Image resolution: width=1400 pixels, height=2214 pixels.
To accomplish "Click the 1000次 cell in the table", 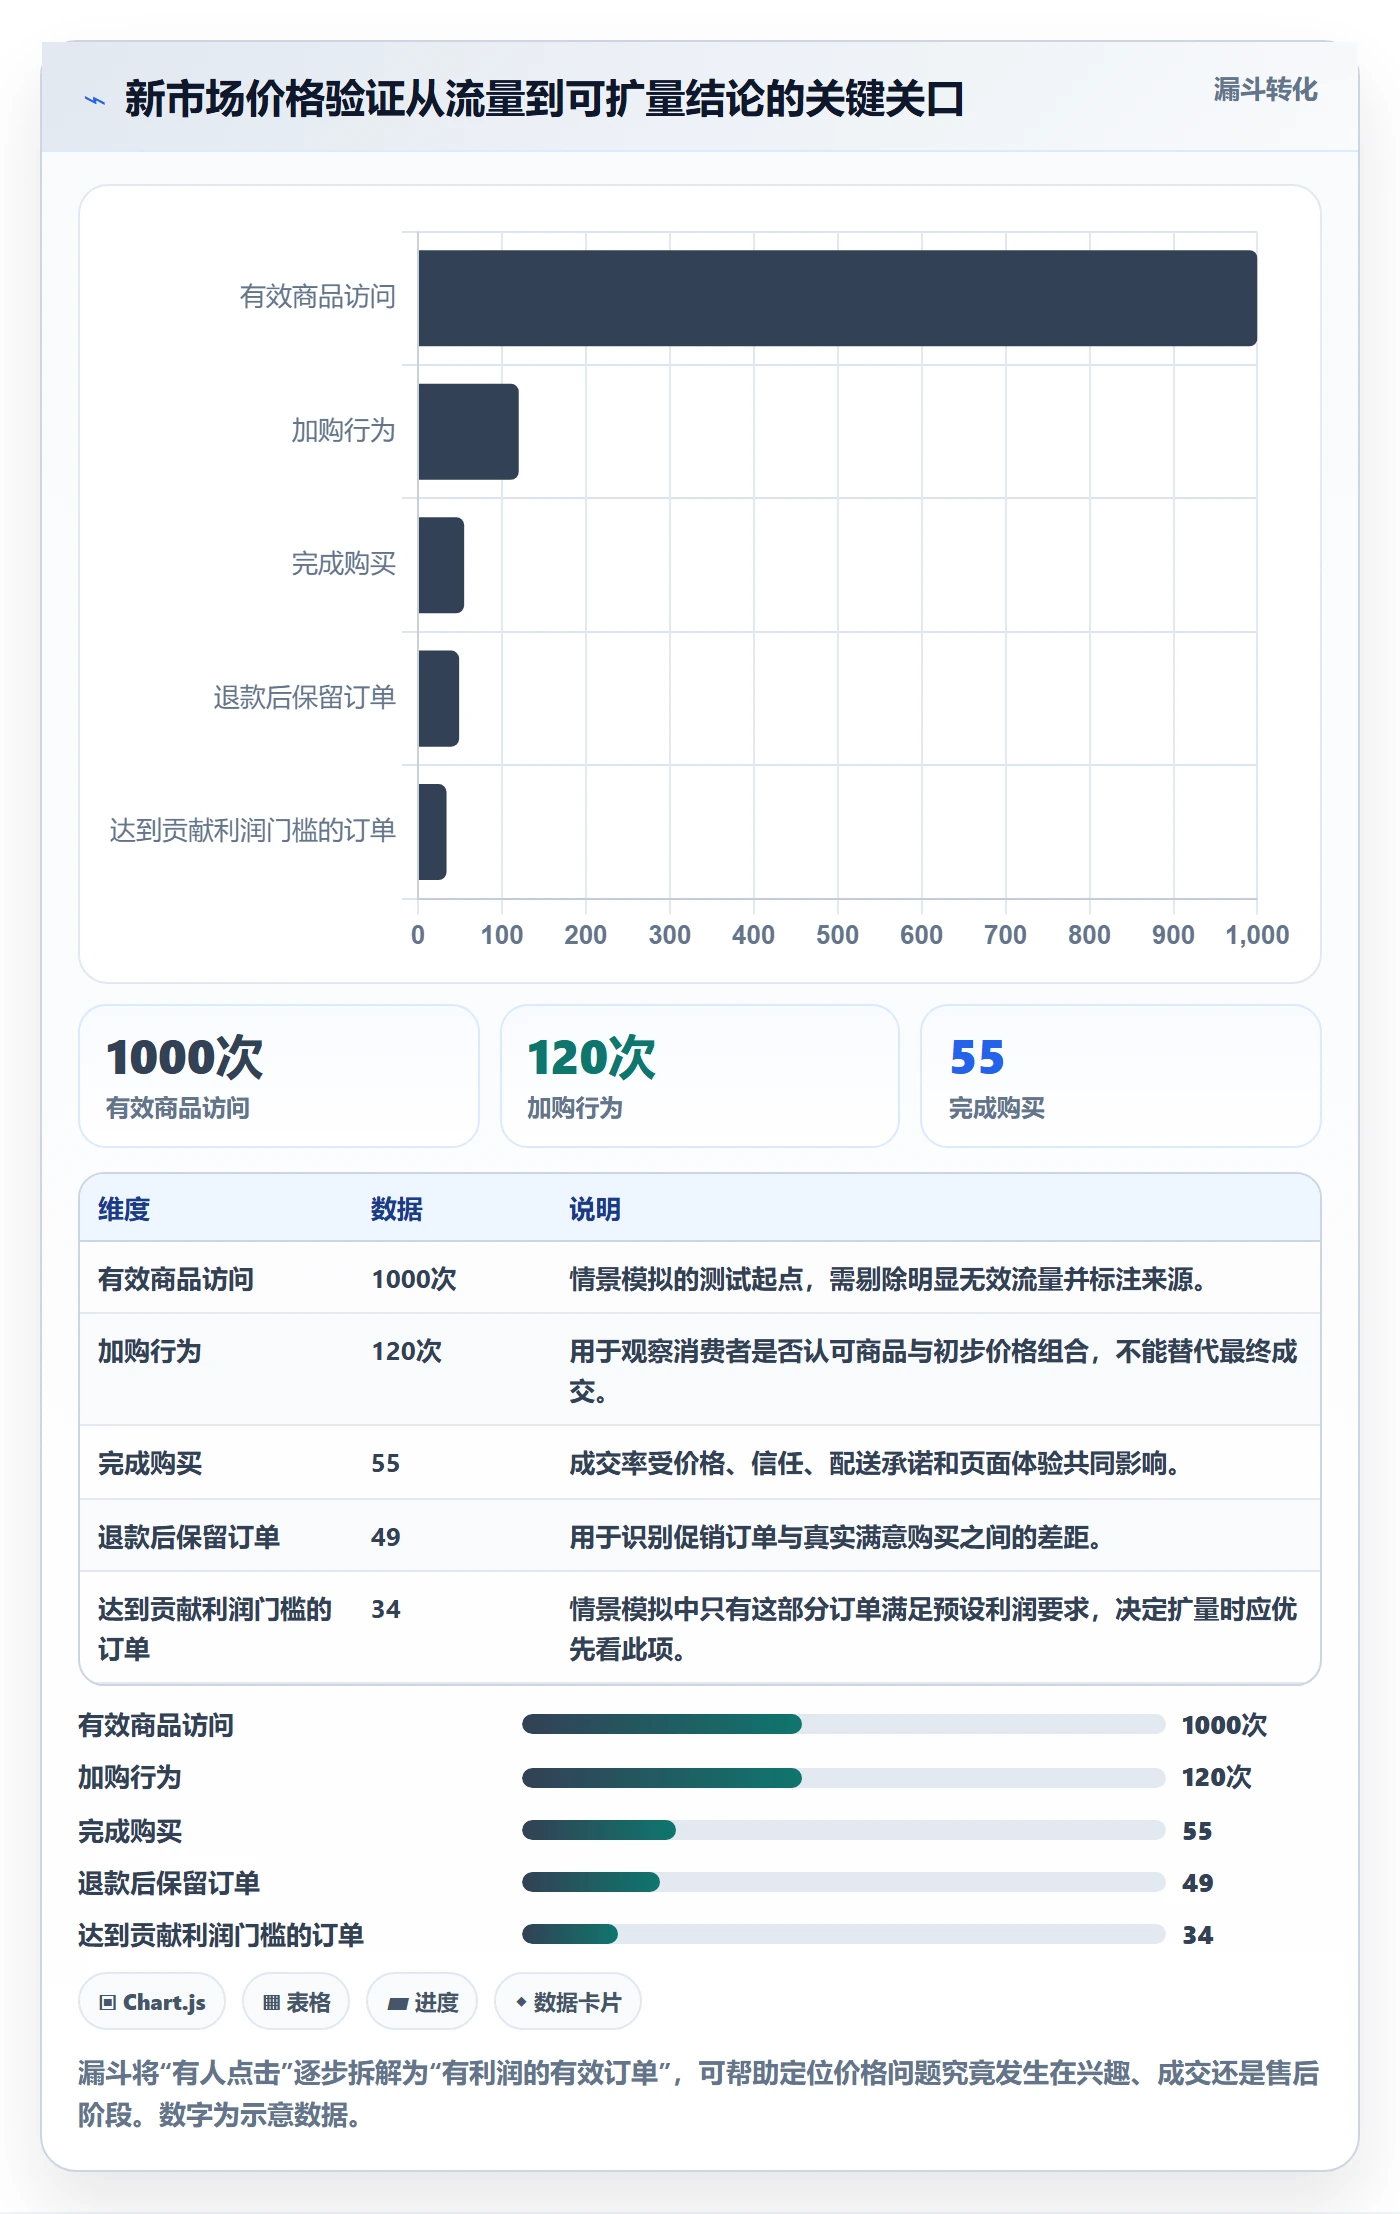I will pos(414,1279).
